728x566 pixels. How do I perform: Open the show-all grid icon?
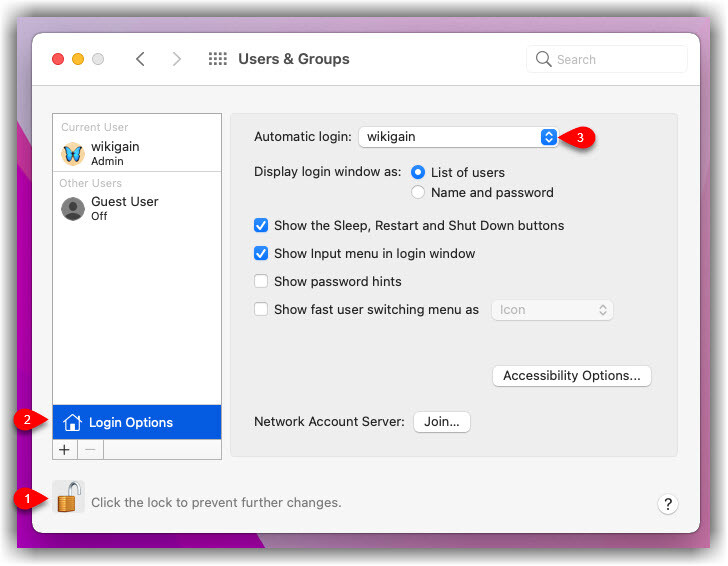[x=217, y=59]
